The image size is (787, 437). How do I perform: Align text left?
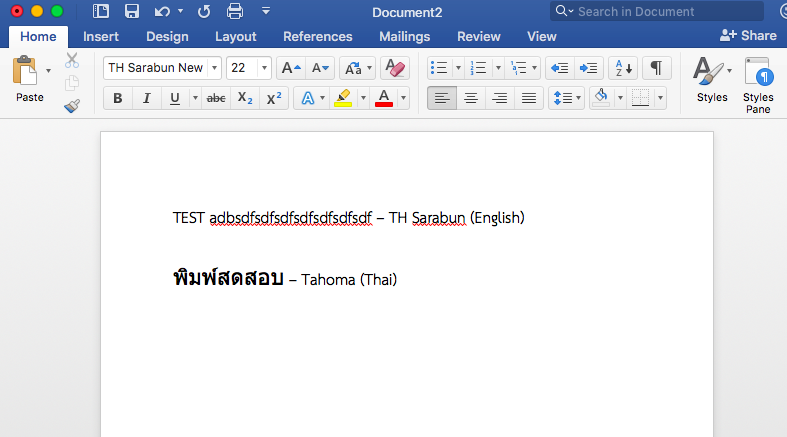point(442,98)
